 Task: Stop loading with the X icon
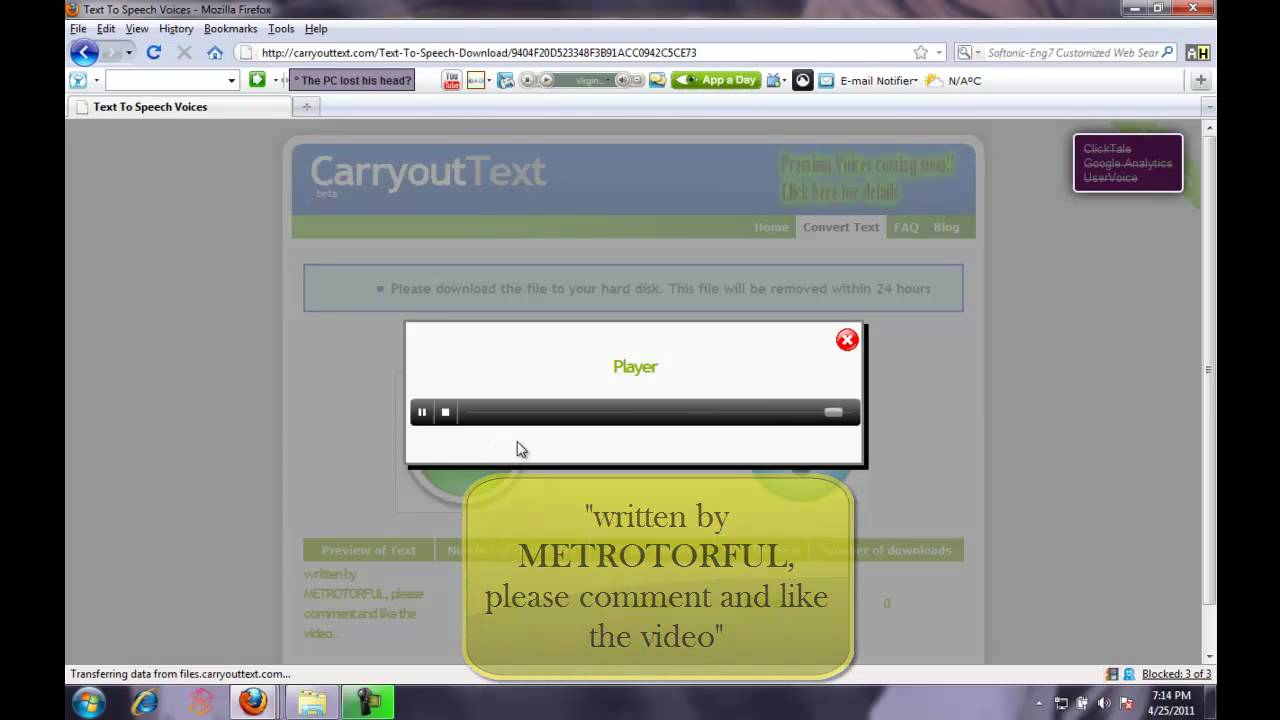[184, 53]
